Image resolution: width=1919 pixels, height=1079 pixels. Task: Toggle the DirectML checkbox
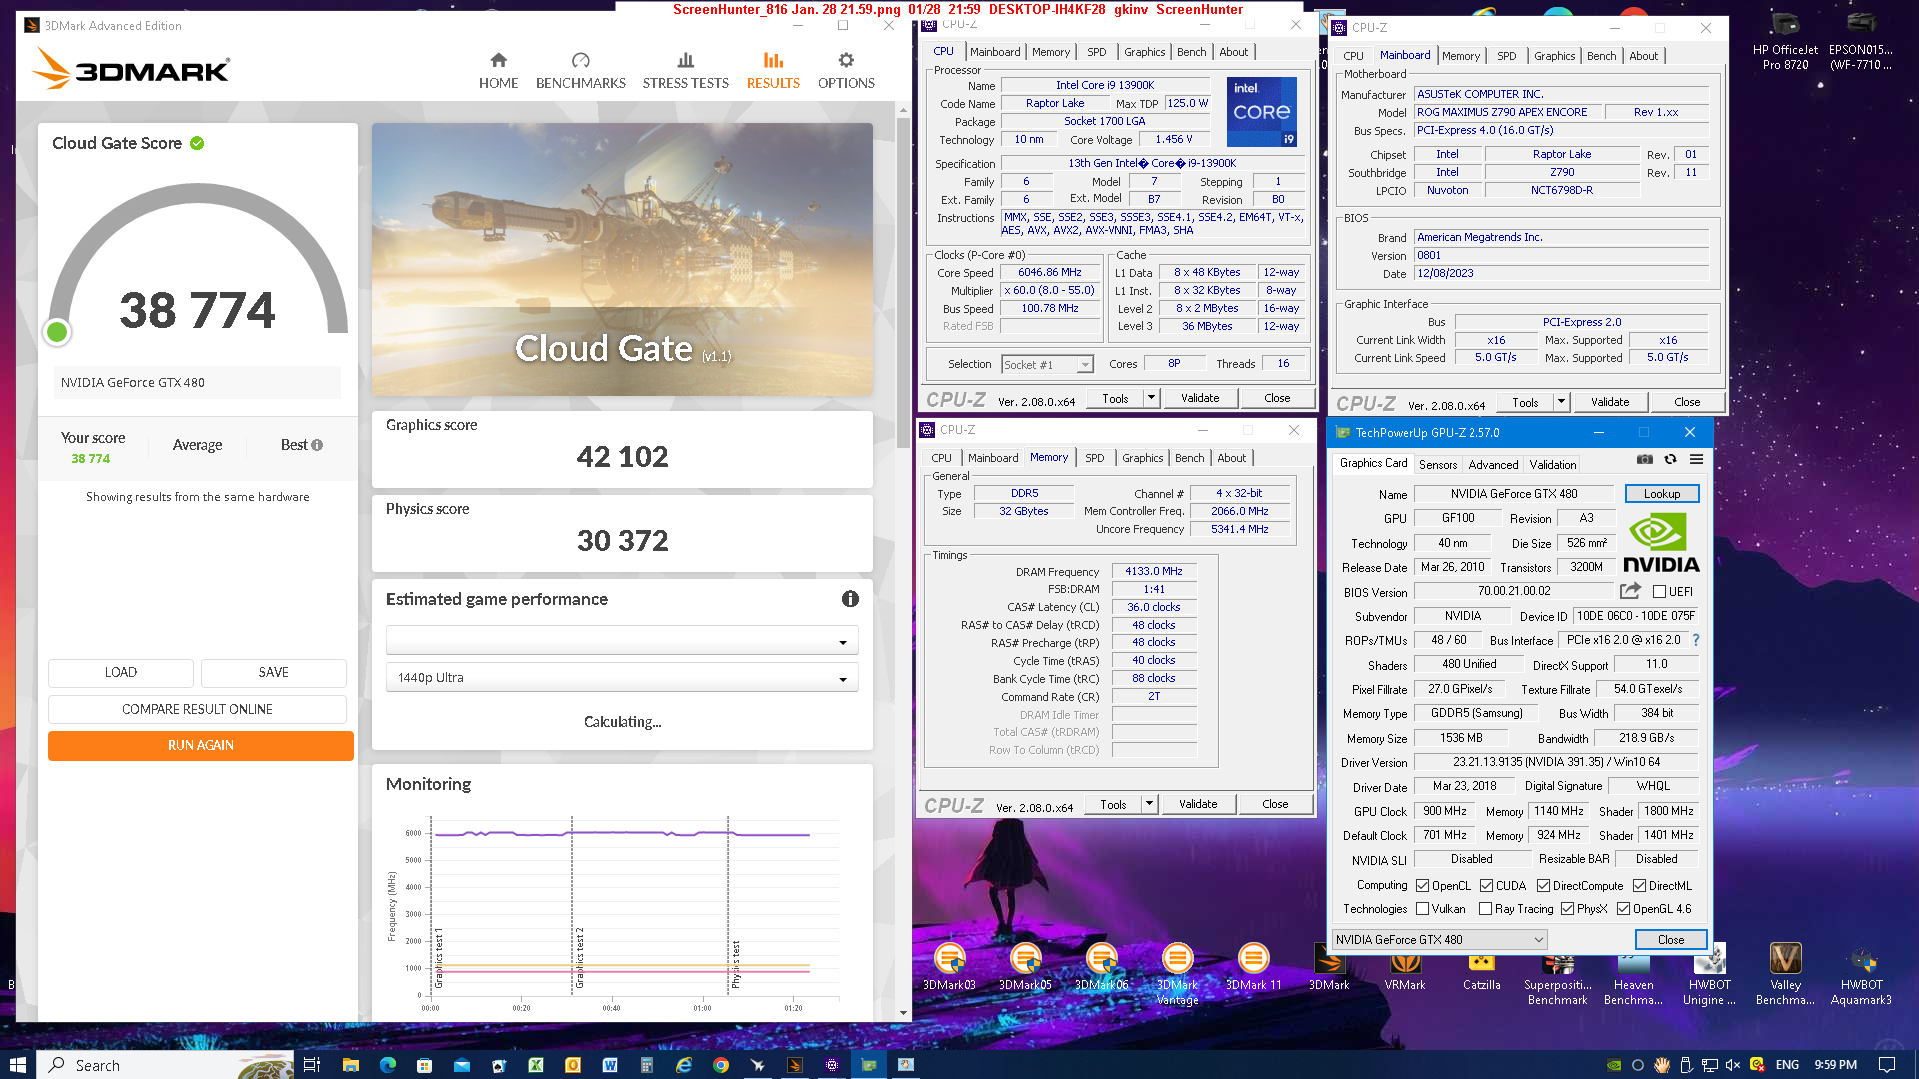(1639, 886)
